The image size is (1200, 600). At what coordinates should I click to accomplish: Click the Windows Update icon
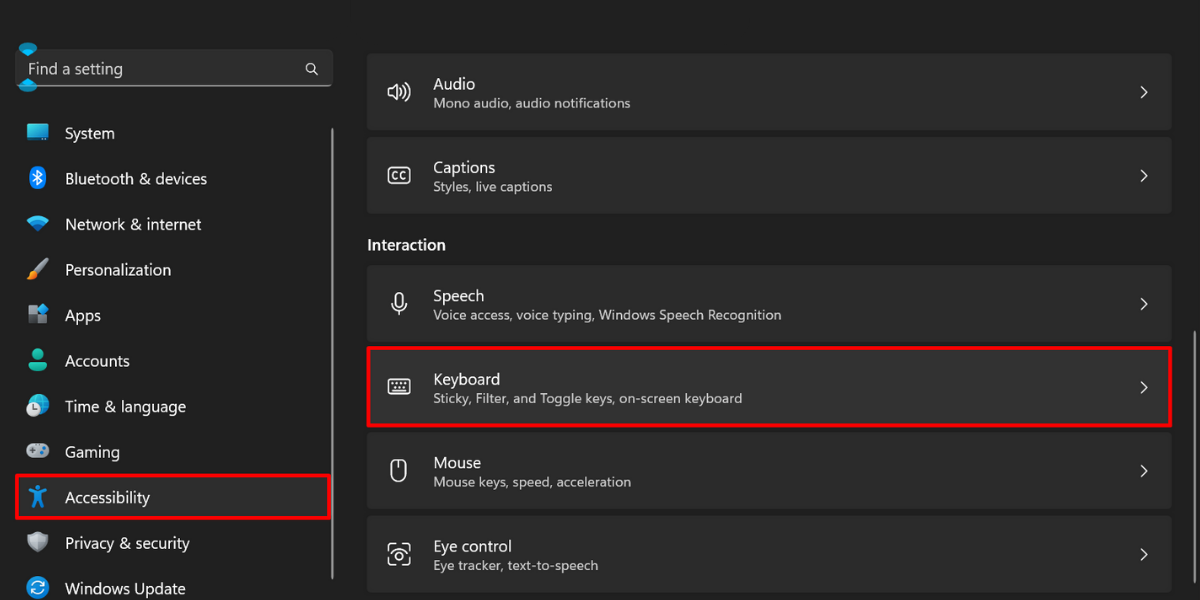point(38,588)
